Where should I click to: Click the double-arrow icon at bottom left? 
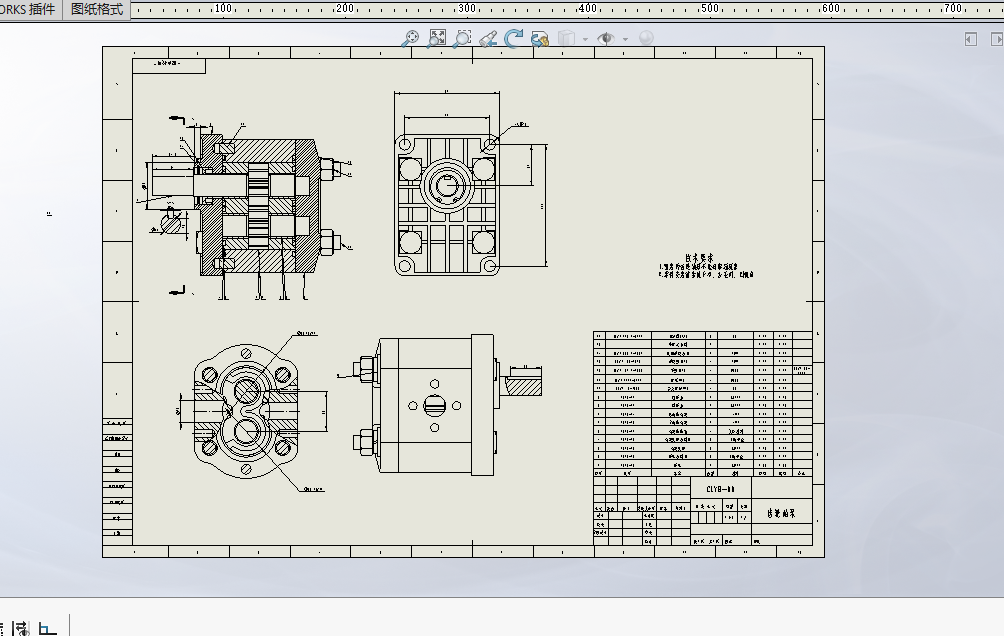[x=19, y=629]
